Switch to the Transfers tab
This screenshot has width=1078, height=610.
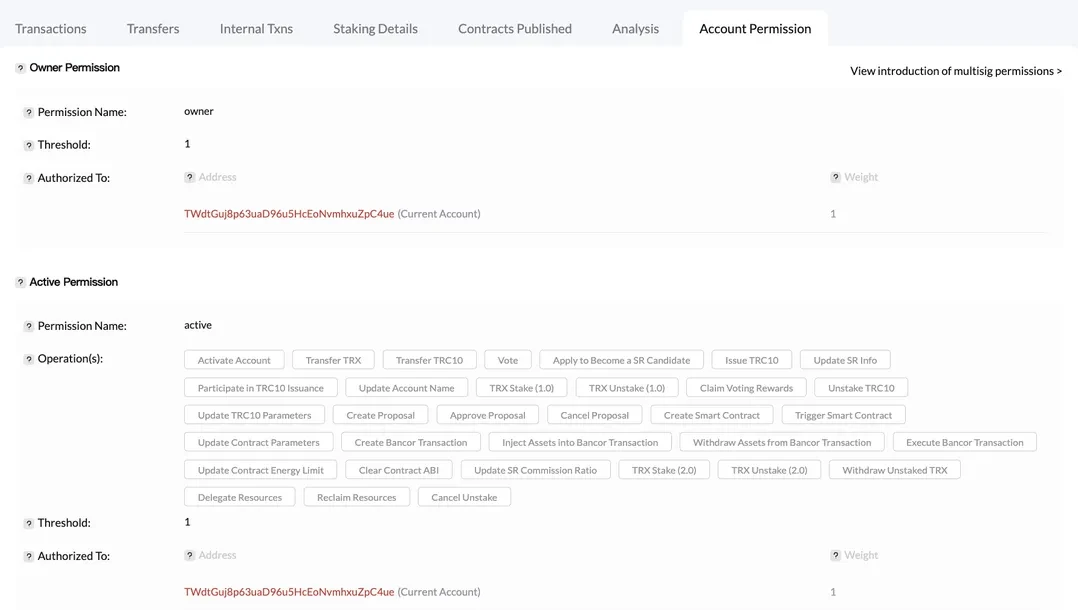click(x=153, y=28)
